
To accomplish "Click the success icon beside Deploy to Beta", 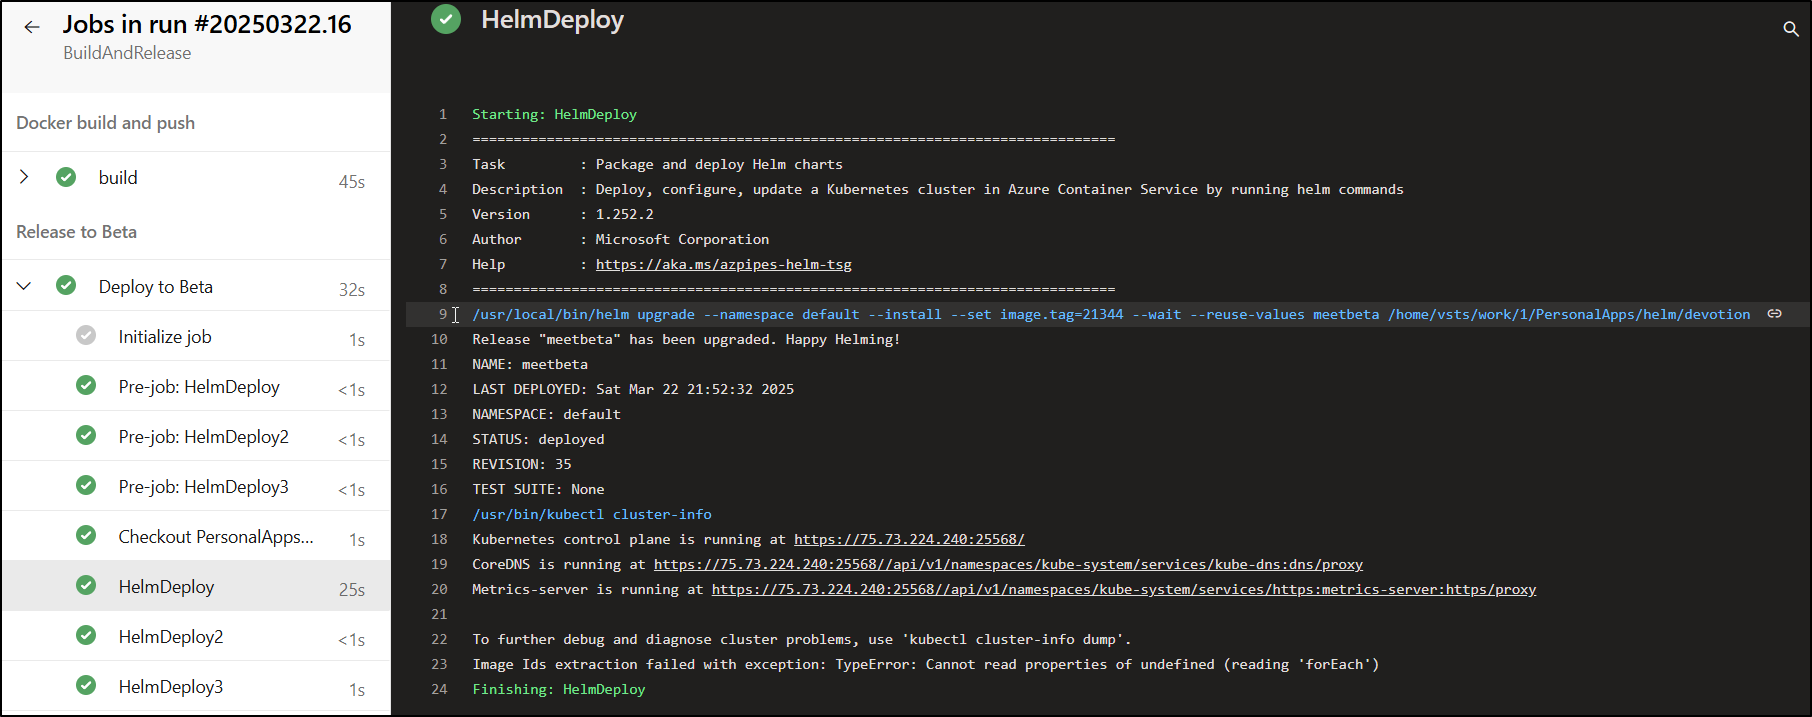I will coord(66,286).
